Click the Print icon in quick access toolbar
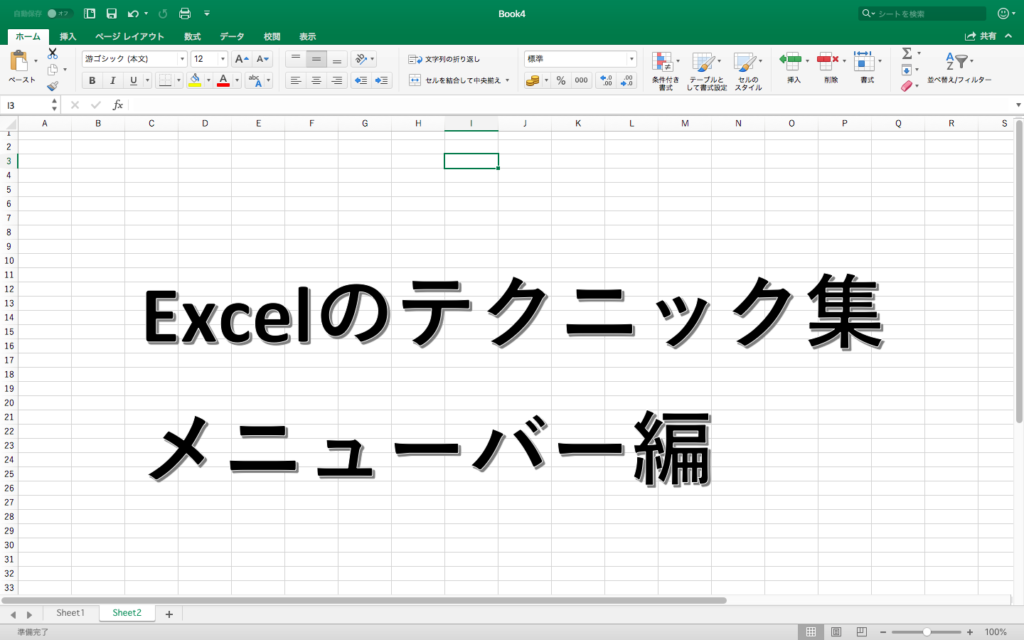1024x640 pixels. pyautogui.click(x=185, y=14)
